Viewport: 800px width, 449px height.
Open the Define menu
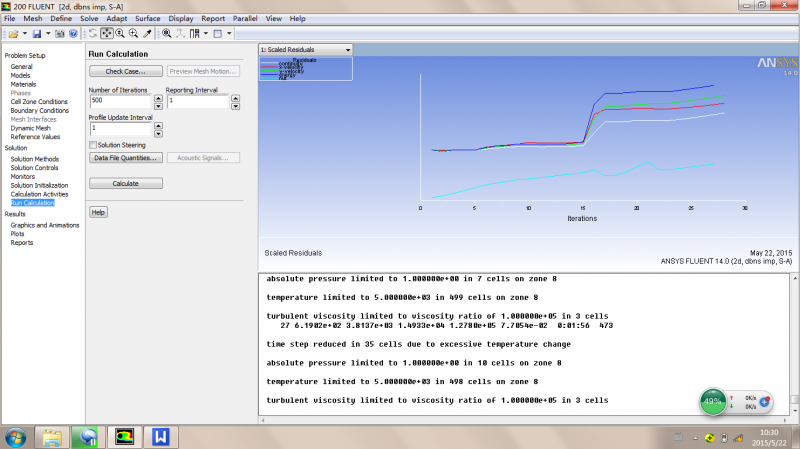point(61,18)
